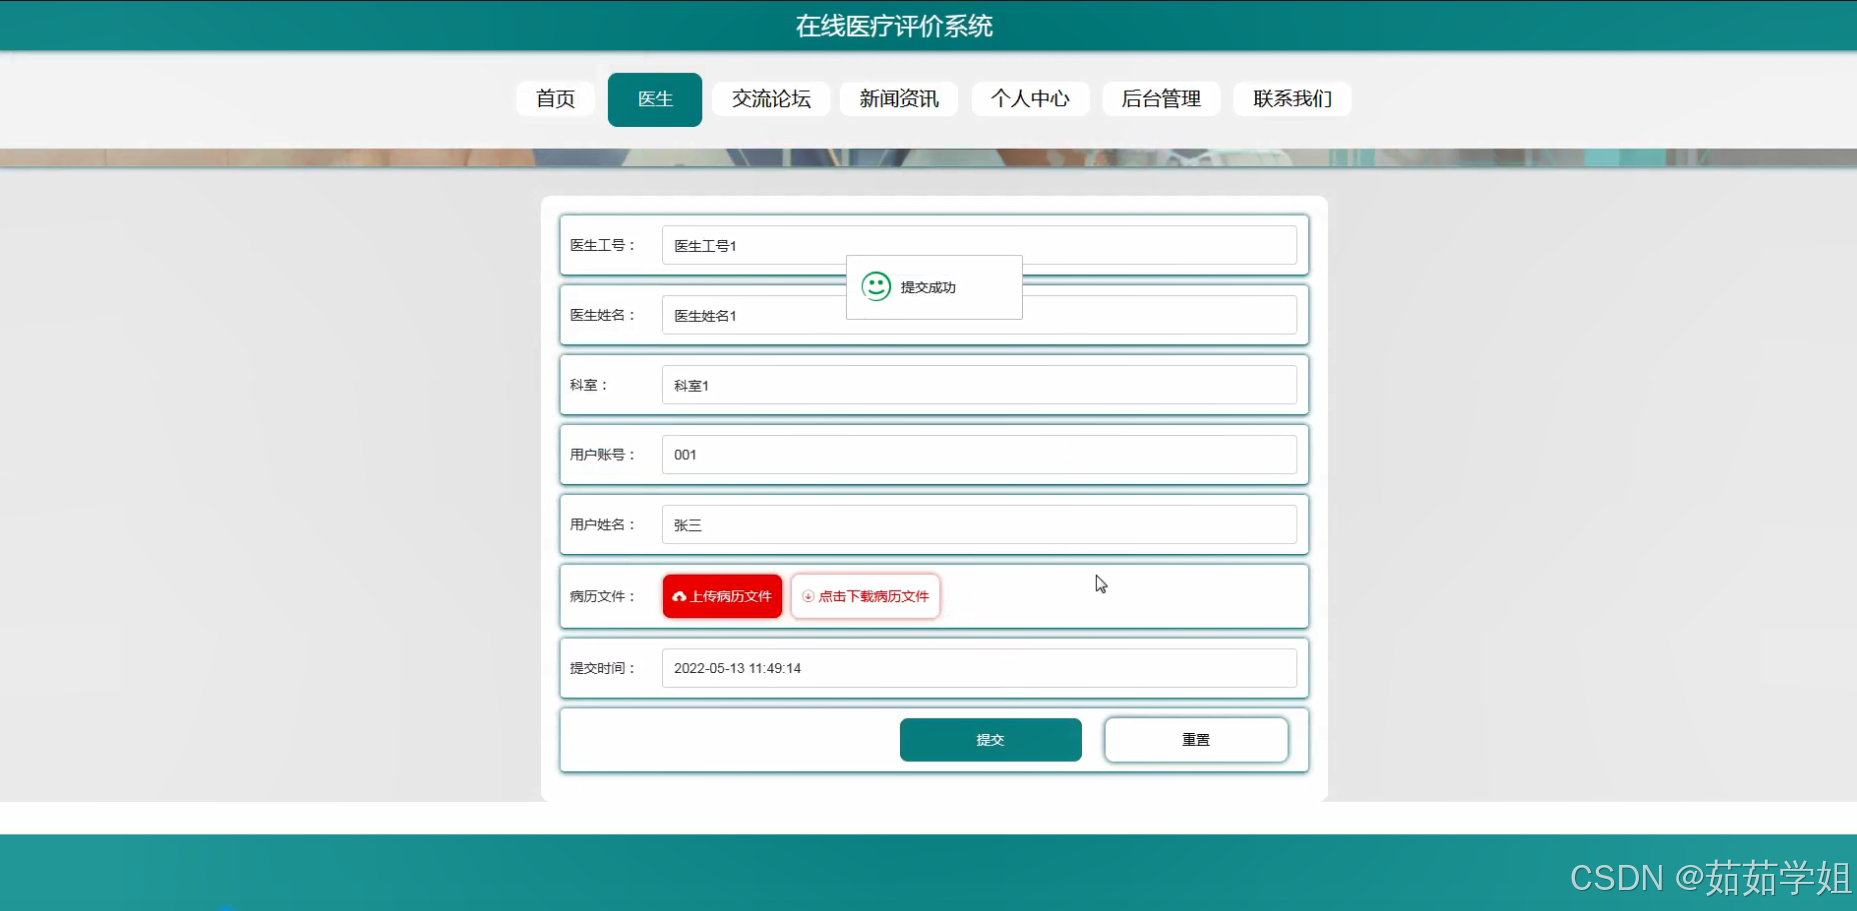This screenshot has height=911, width=1857.
Task: Click the cloud upload icon on 上传病历文件 button
Action: 681,596
